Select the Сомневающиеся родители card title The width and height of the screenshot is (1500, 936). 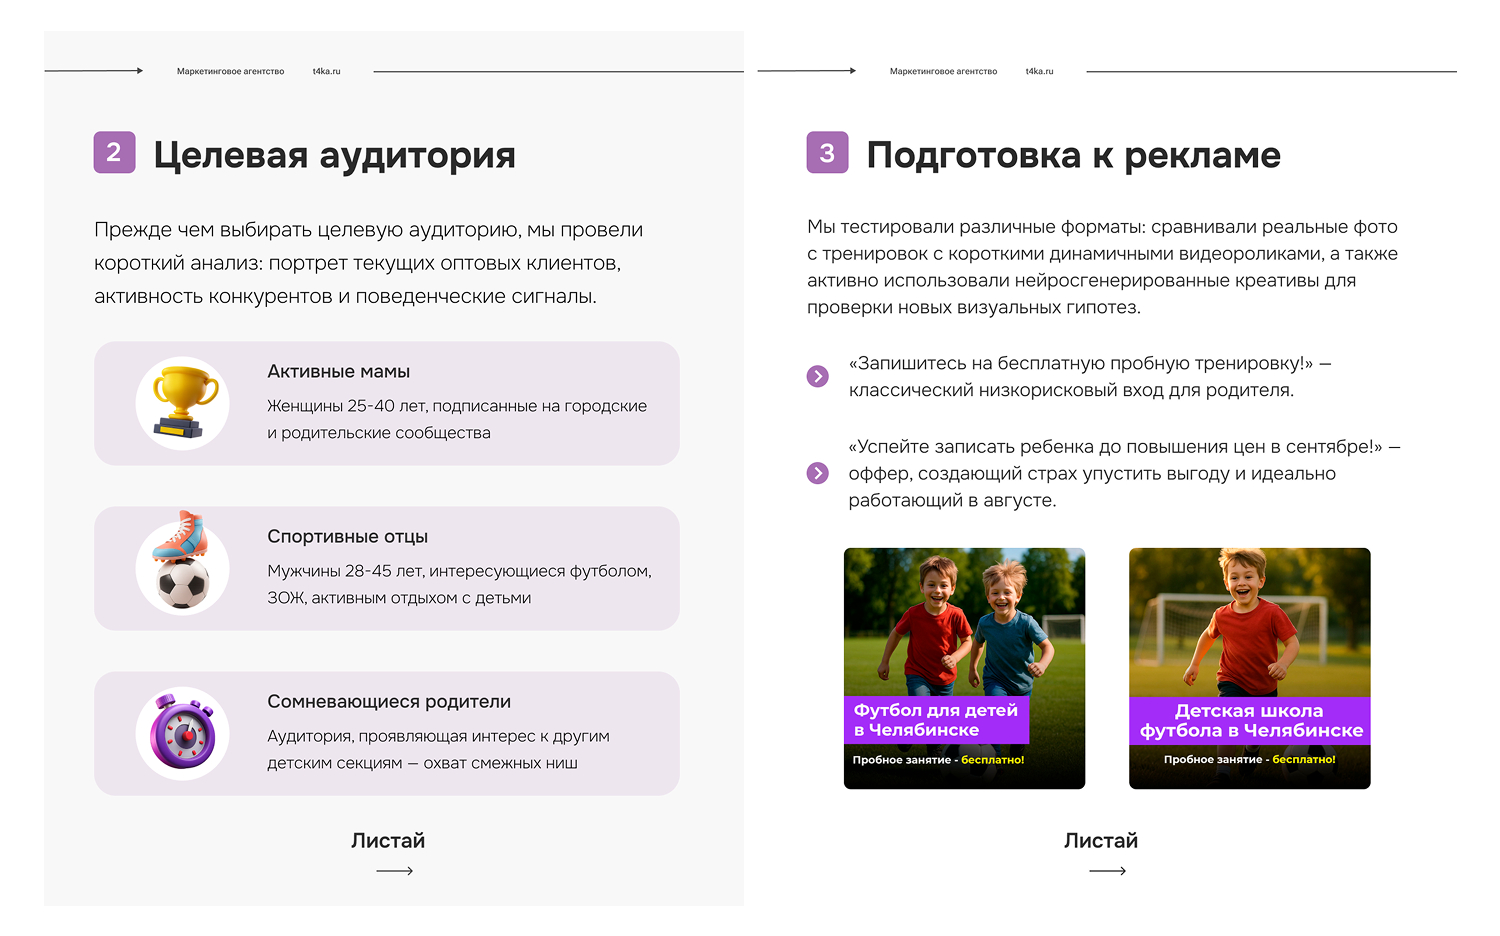tap(389, 702)
